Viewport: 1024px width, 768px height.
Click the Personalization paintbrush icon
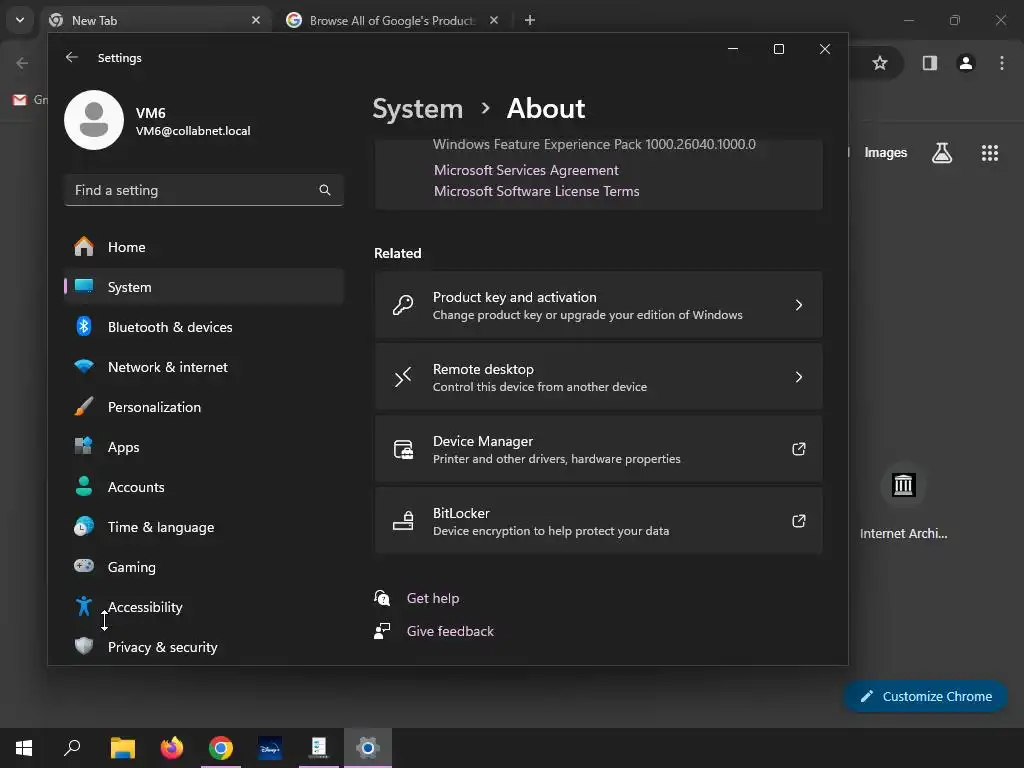tap(84, 407)
